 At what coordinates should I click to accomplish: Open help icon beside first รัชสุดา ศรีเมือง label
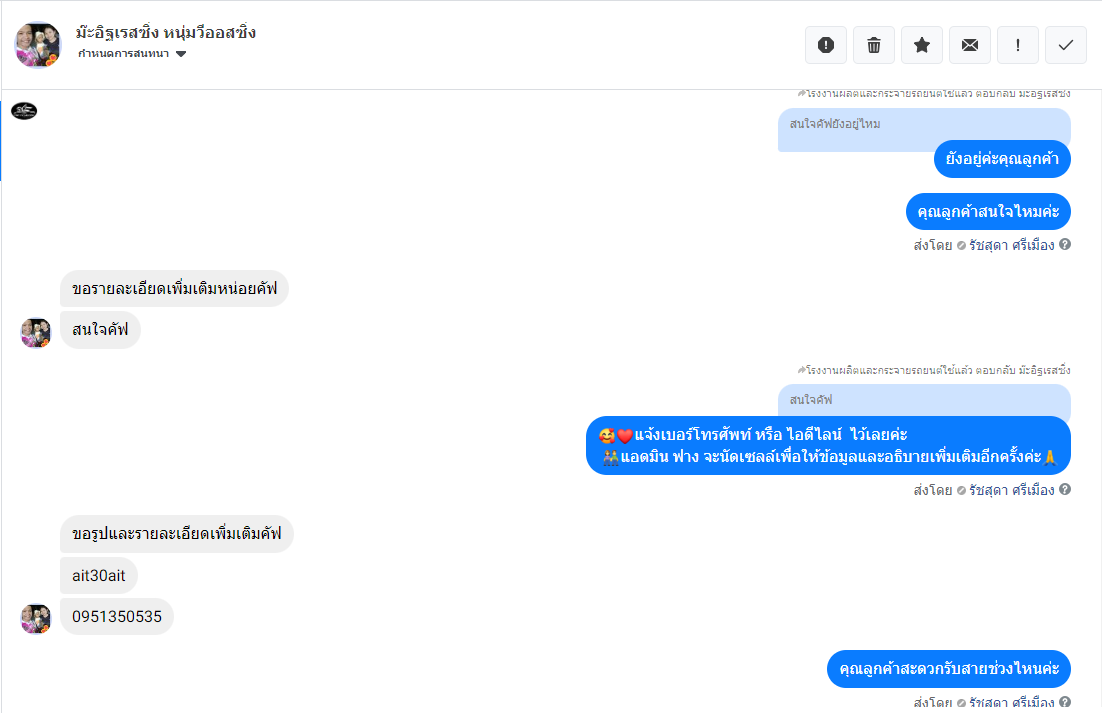pos(1065,244)
